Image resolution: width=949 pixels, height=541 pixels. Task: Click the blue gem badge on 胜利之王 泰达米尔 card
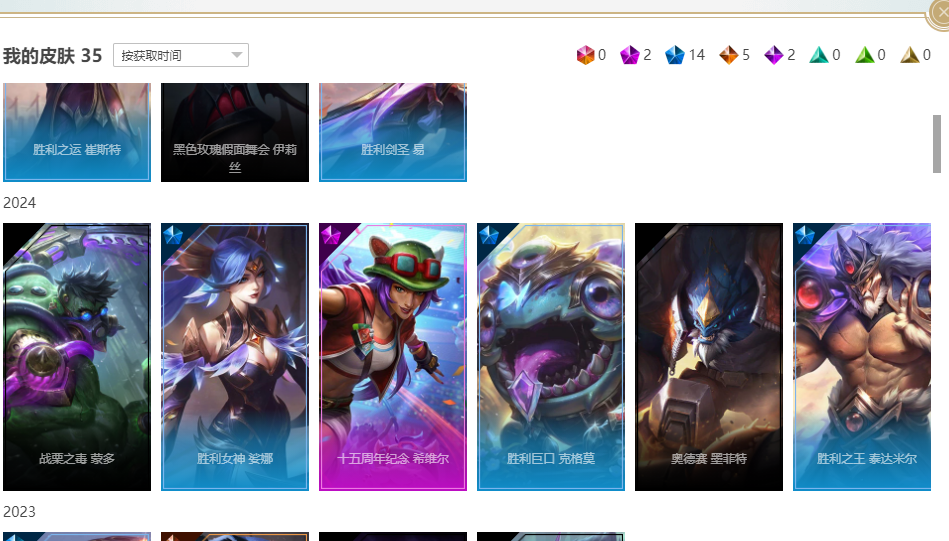pyautogui.click(x=806, y=235)
